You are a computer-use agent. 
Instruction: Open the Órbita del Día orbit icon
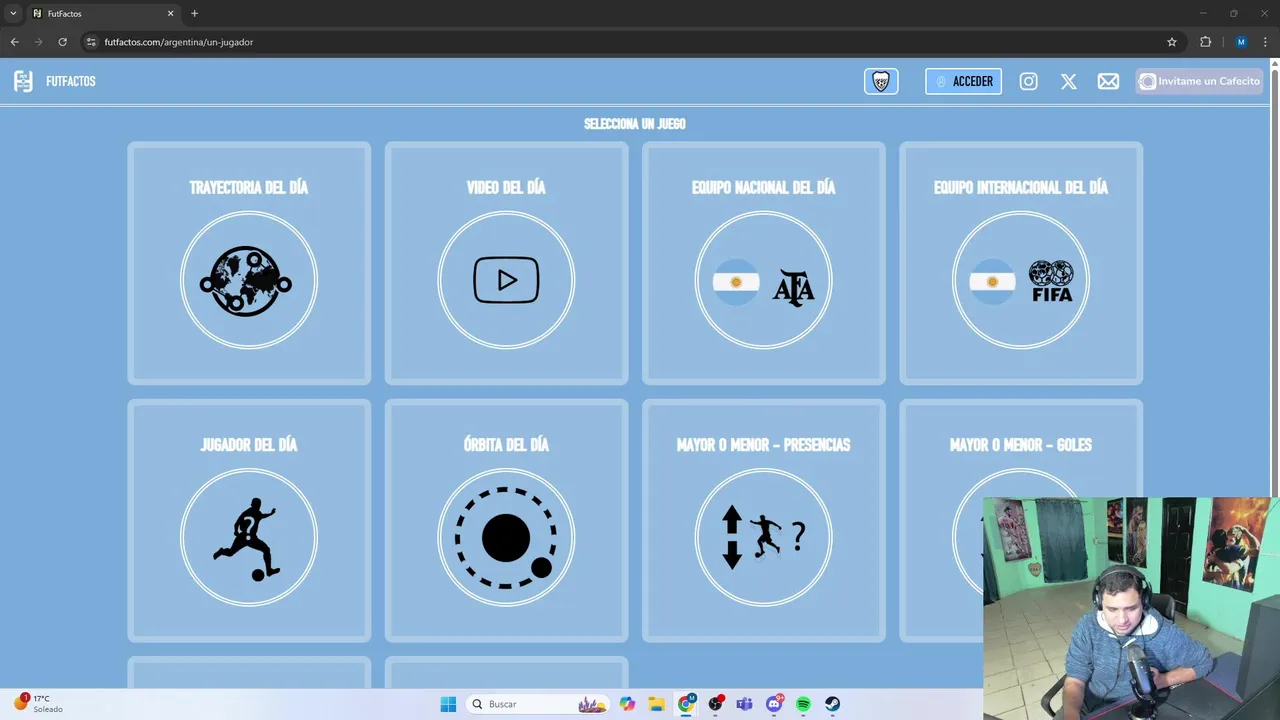pyautogui.click(x=505, y=538)
